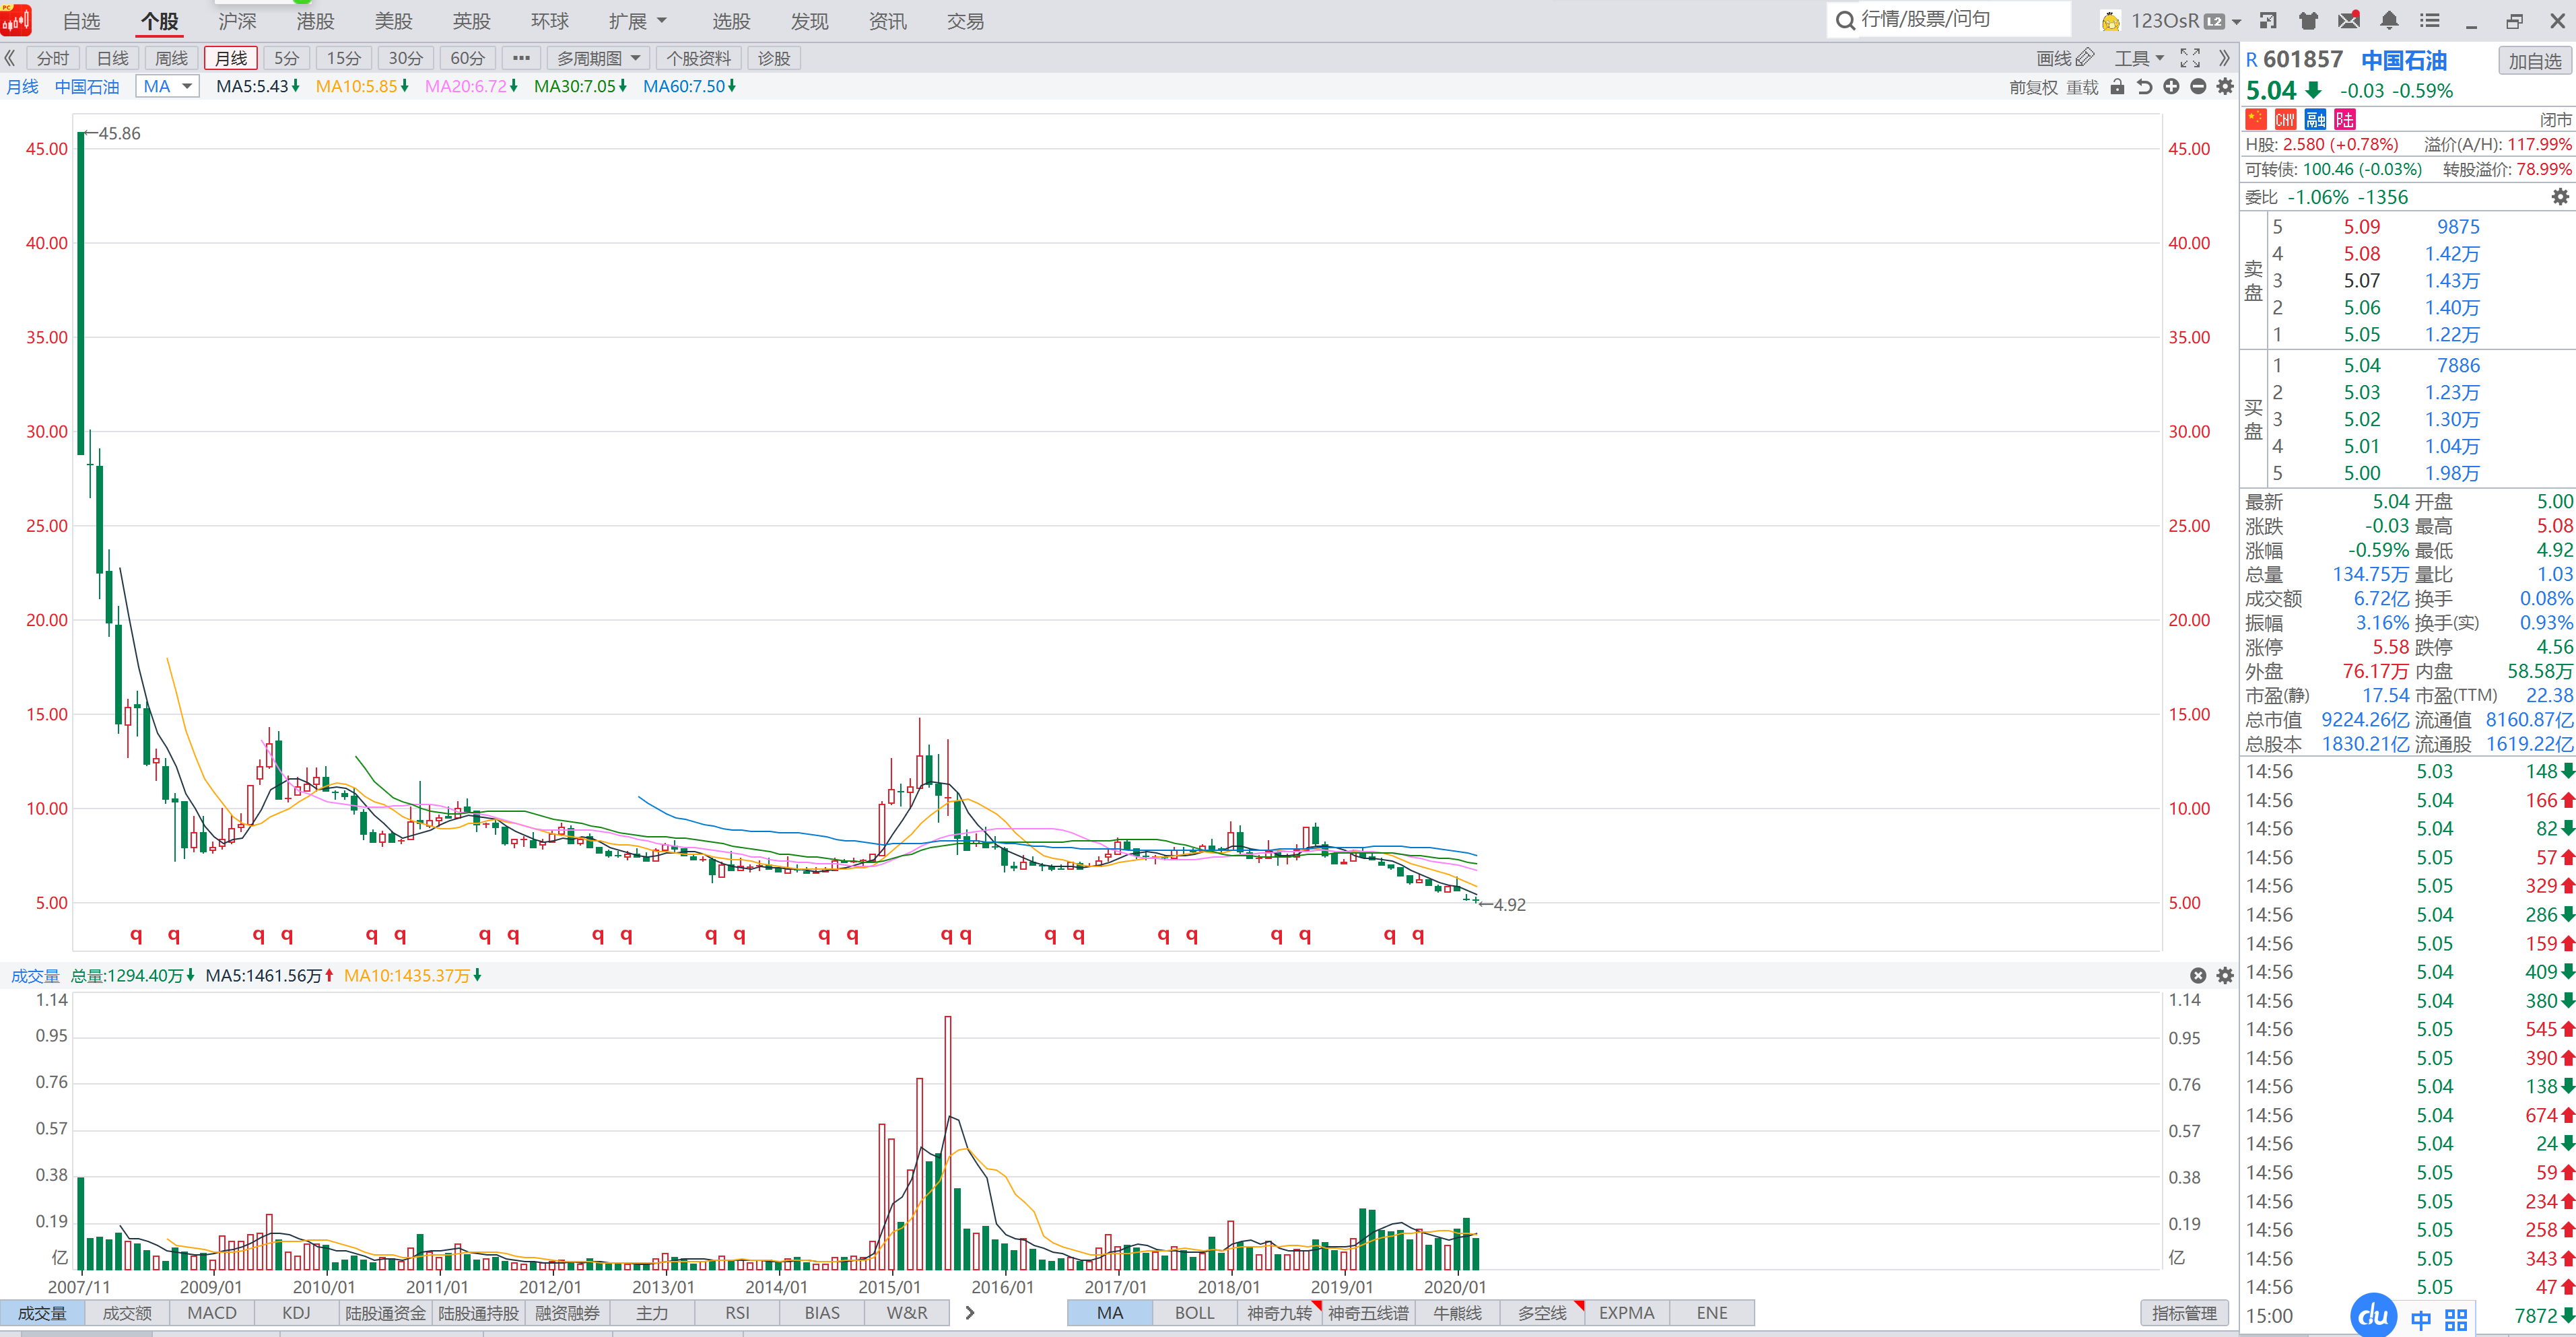Open the 自选 top menu
The image size is (2576, 1337).
pyautogui.click(x=81, y=20)
